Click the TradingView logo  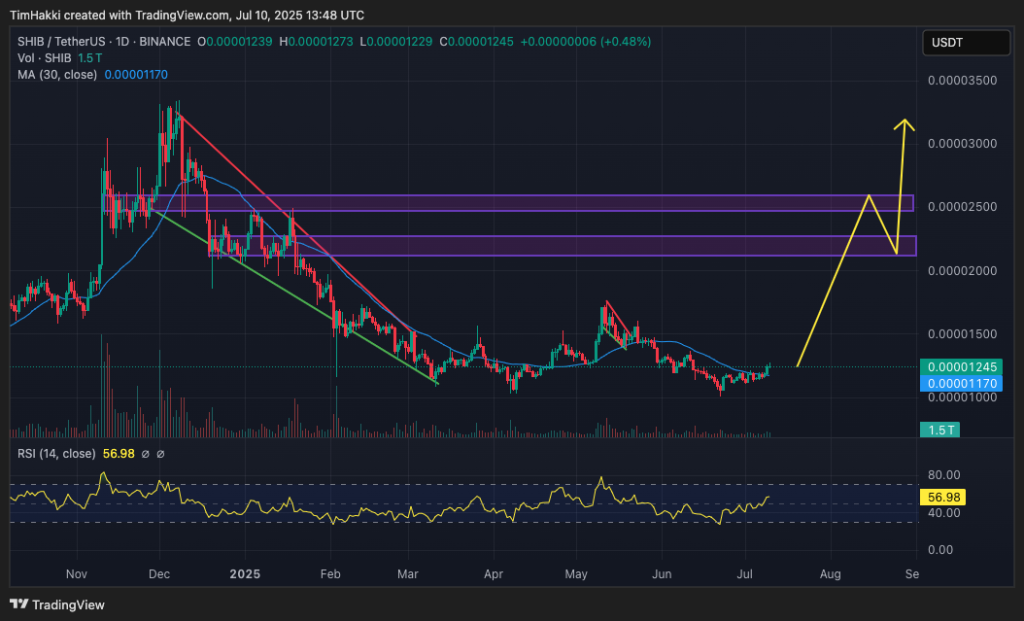[x=57, y=604]
